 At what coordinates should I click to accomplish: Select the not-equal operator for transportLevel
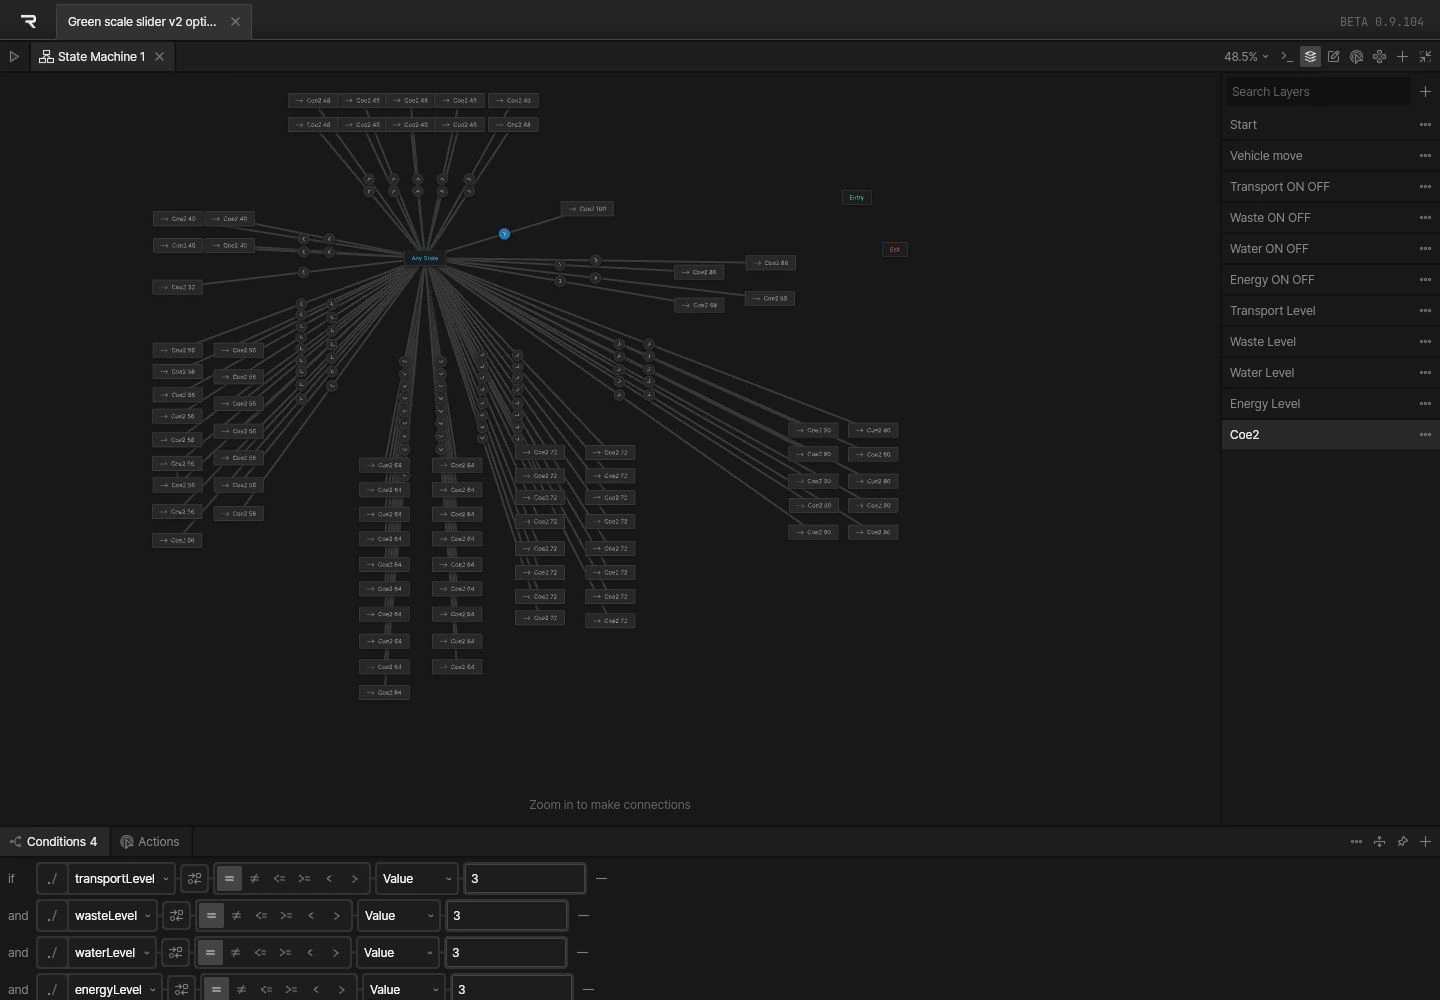tap(254, 879)
